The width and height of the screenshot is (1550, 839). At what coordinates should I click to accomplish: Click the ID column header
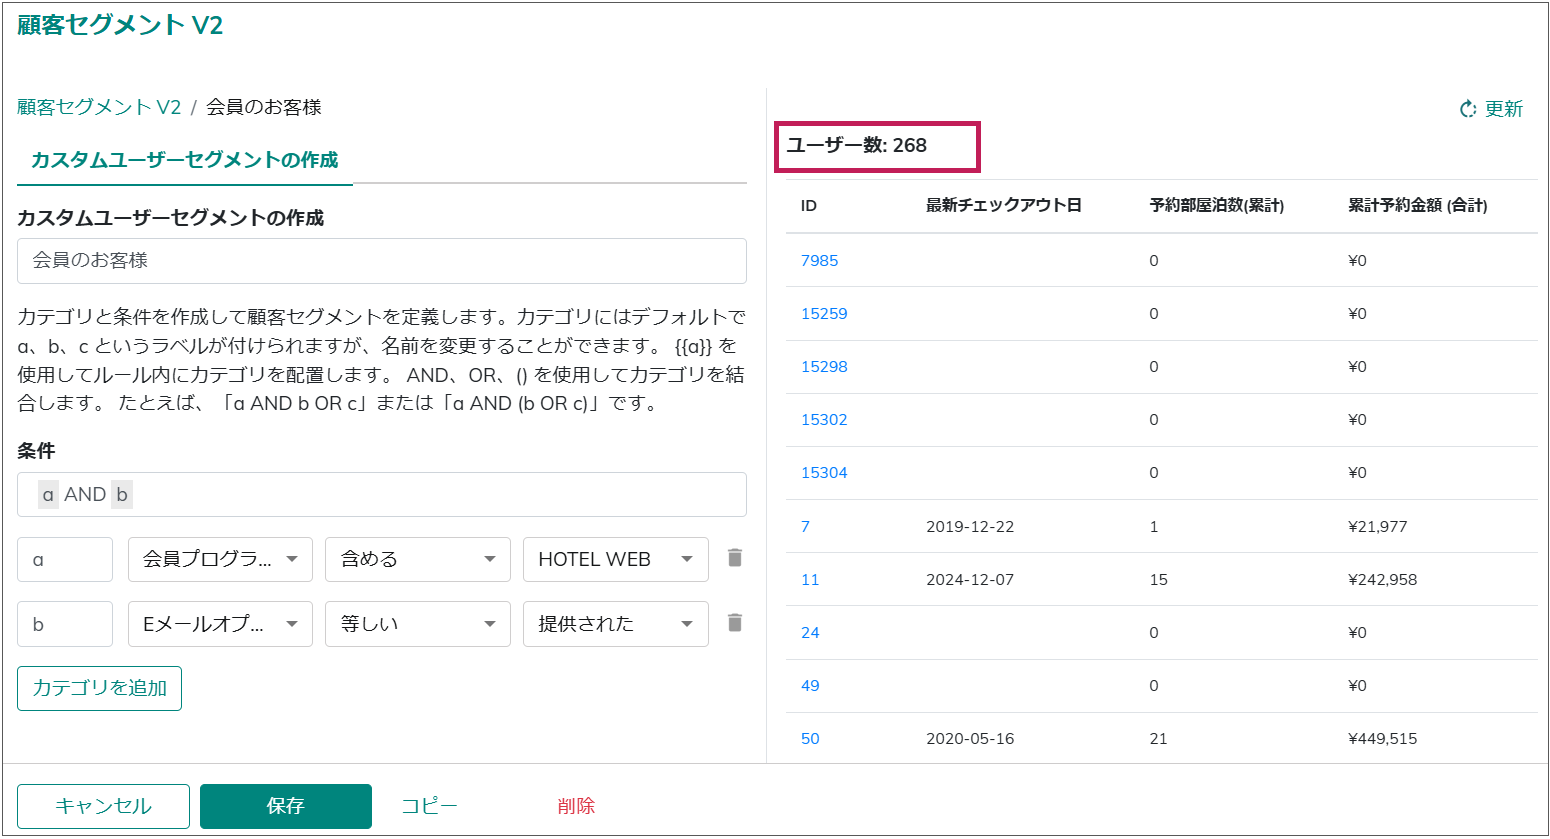pos(809,205)
